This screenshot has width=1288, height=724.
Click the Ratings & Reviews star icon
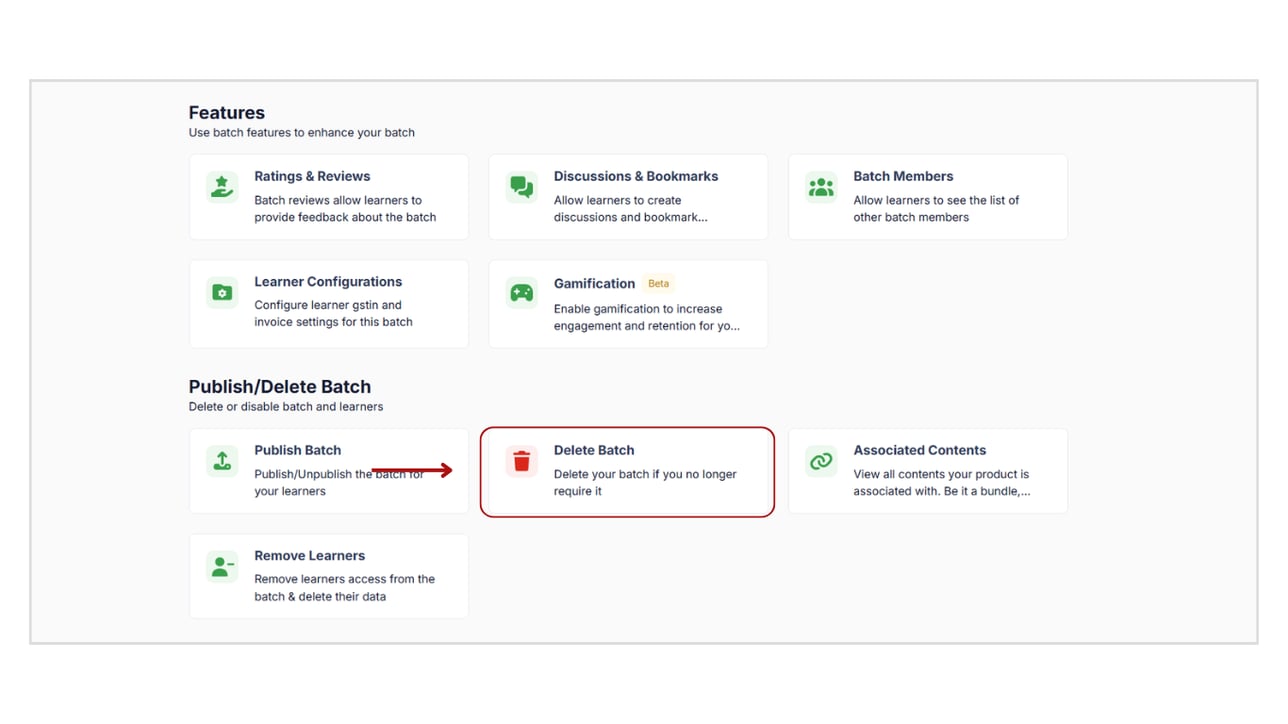pos(222,187)
